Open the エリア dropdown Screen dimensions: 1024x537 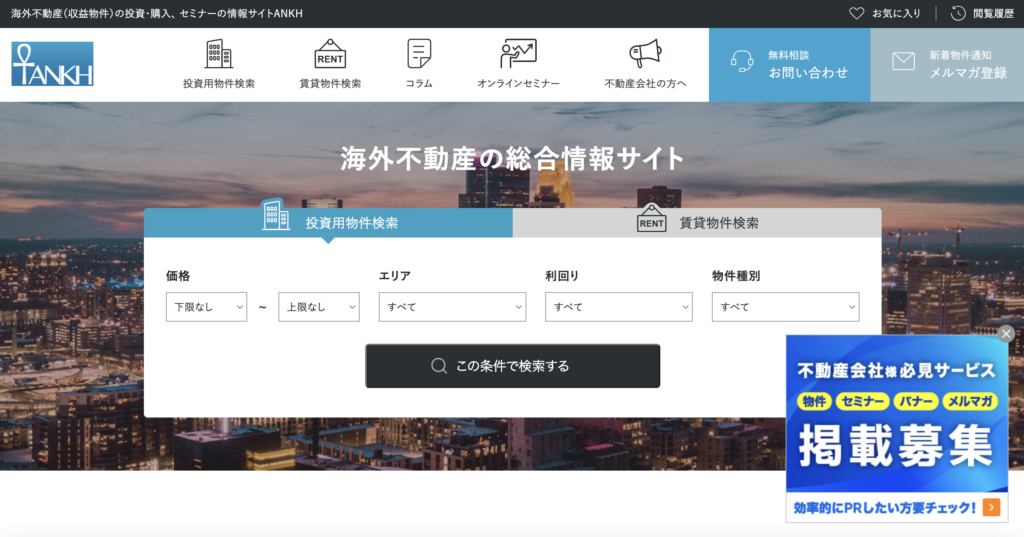click(452, 307)
